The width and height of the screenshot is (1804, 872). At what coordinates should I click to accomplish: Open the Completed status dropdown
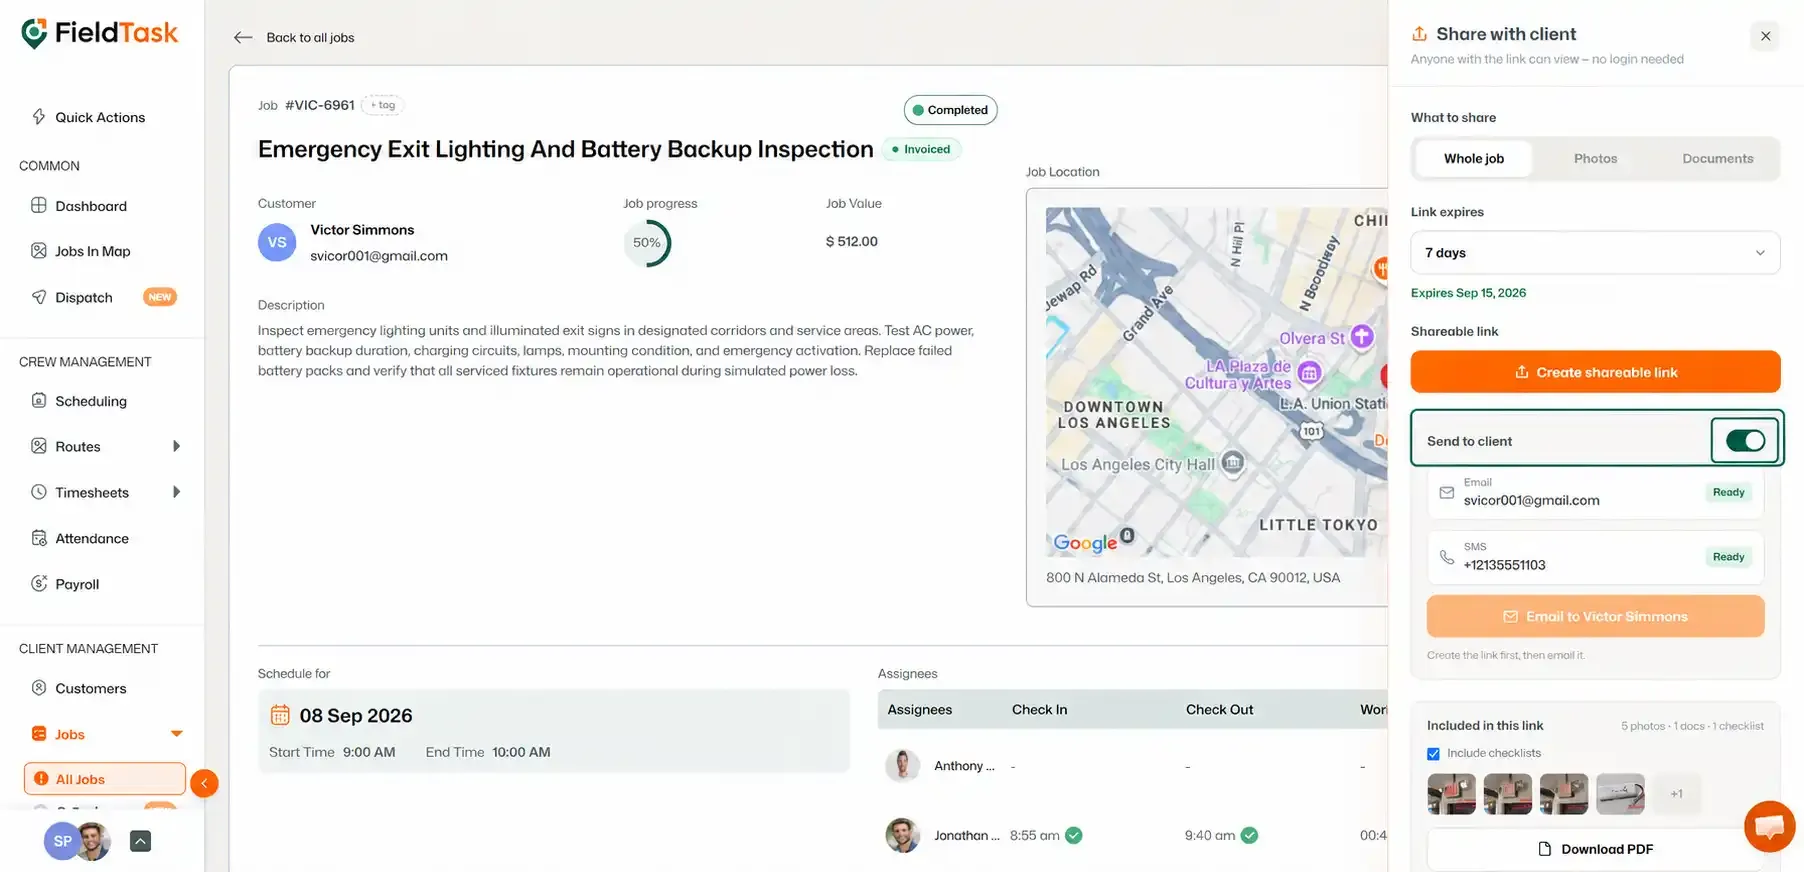(x=950, y=110)
